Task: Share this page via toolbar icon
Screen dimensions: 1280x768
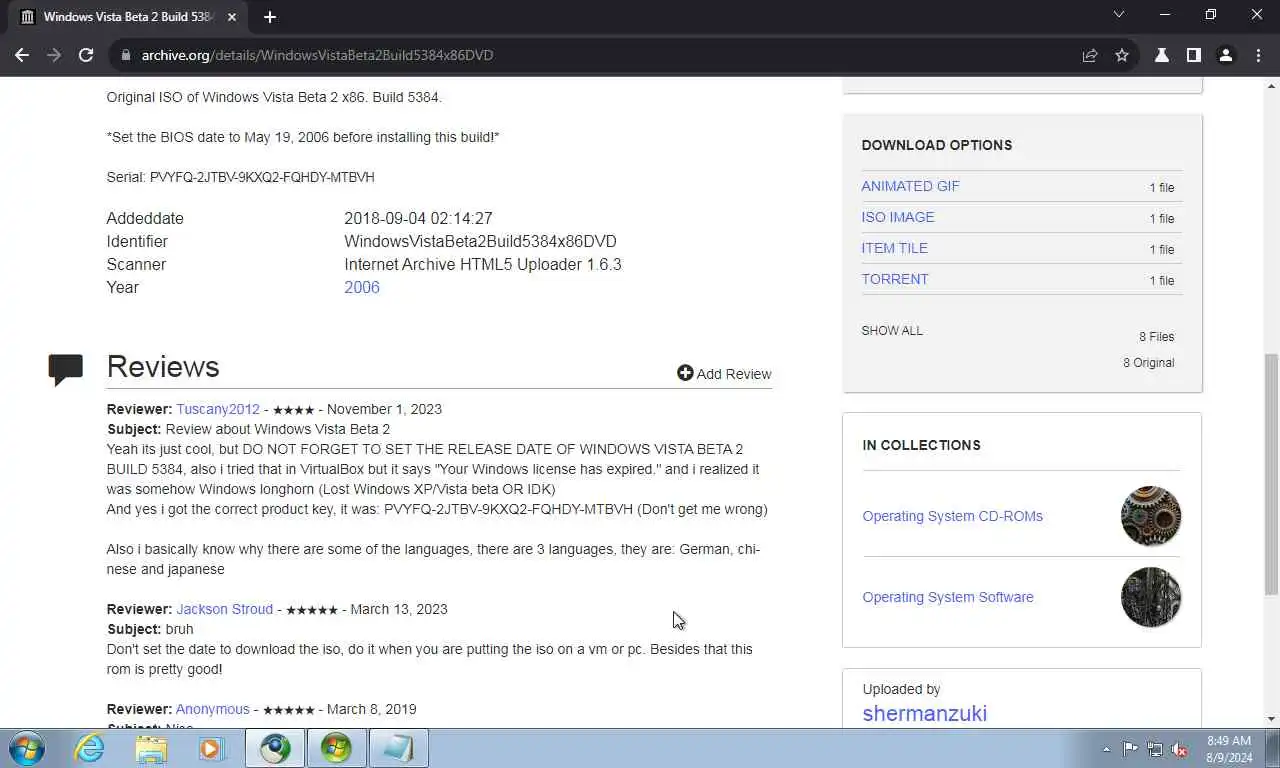Action: pos(1090,55)
